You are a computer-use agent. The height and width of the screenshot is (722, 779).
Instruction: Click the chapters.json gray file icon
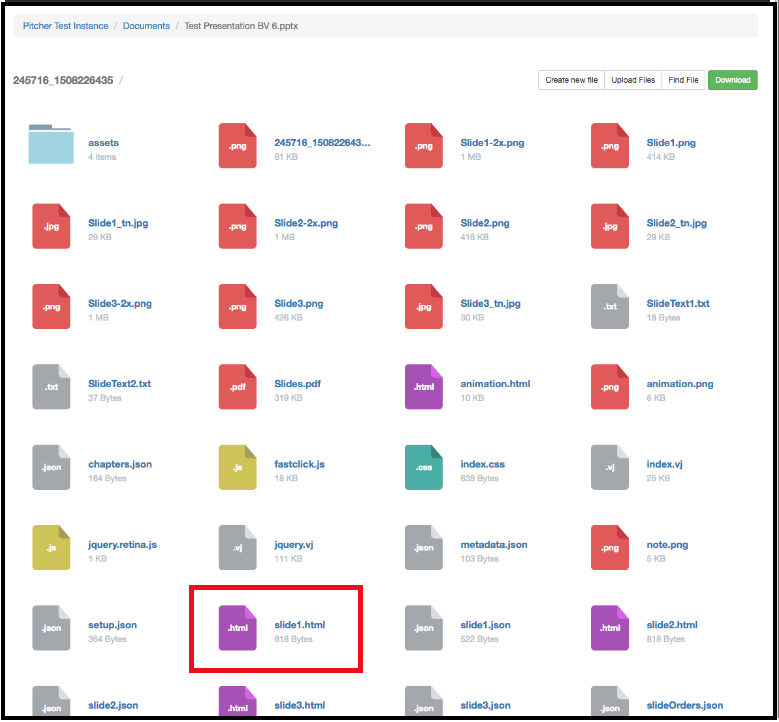click(52, 466)
